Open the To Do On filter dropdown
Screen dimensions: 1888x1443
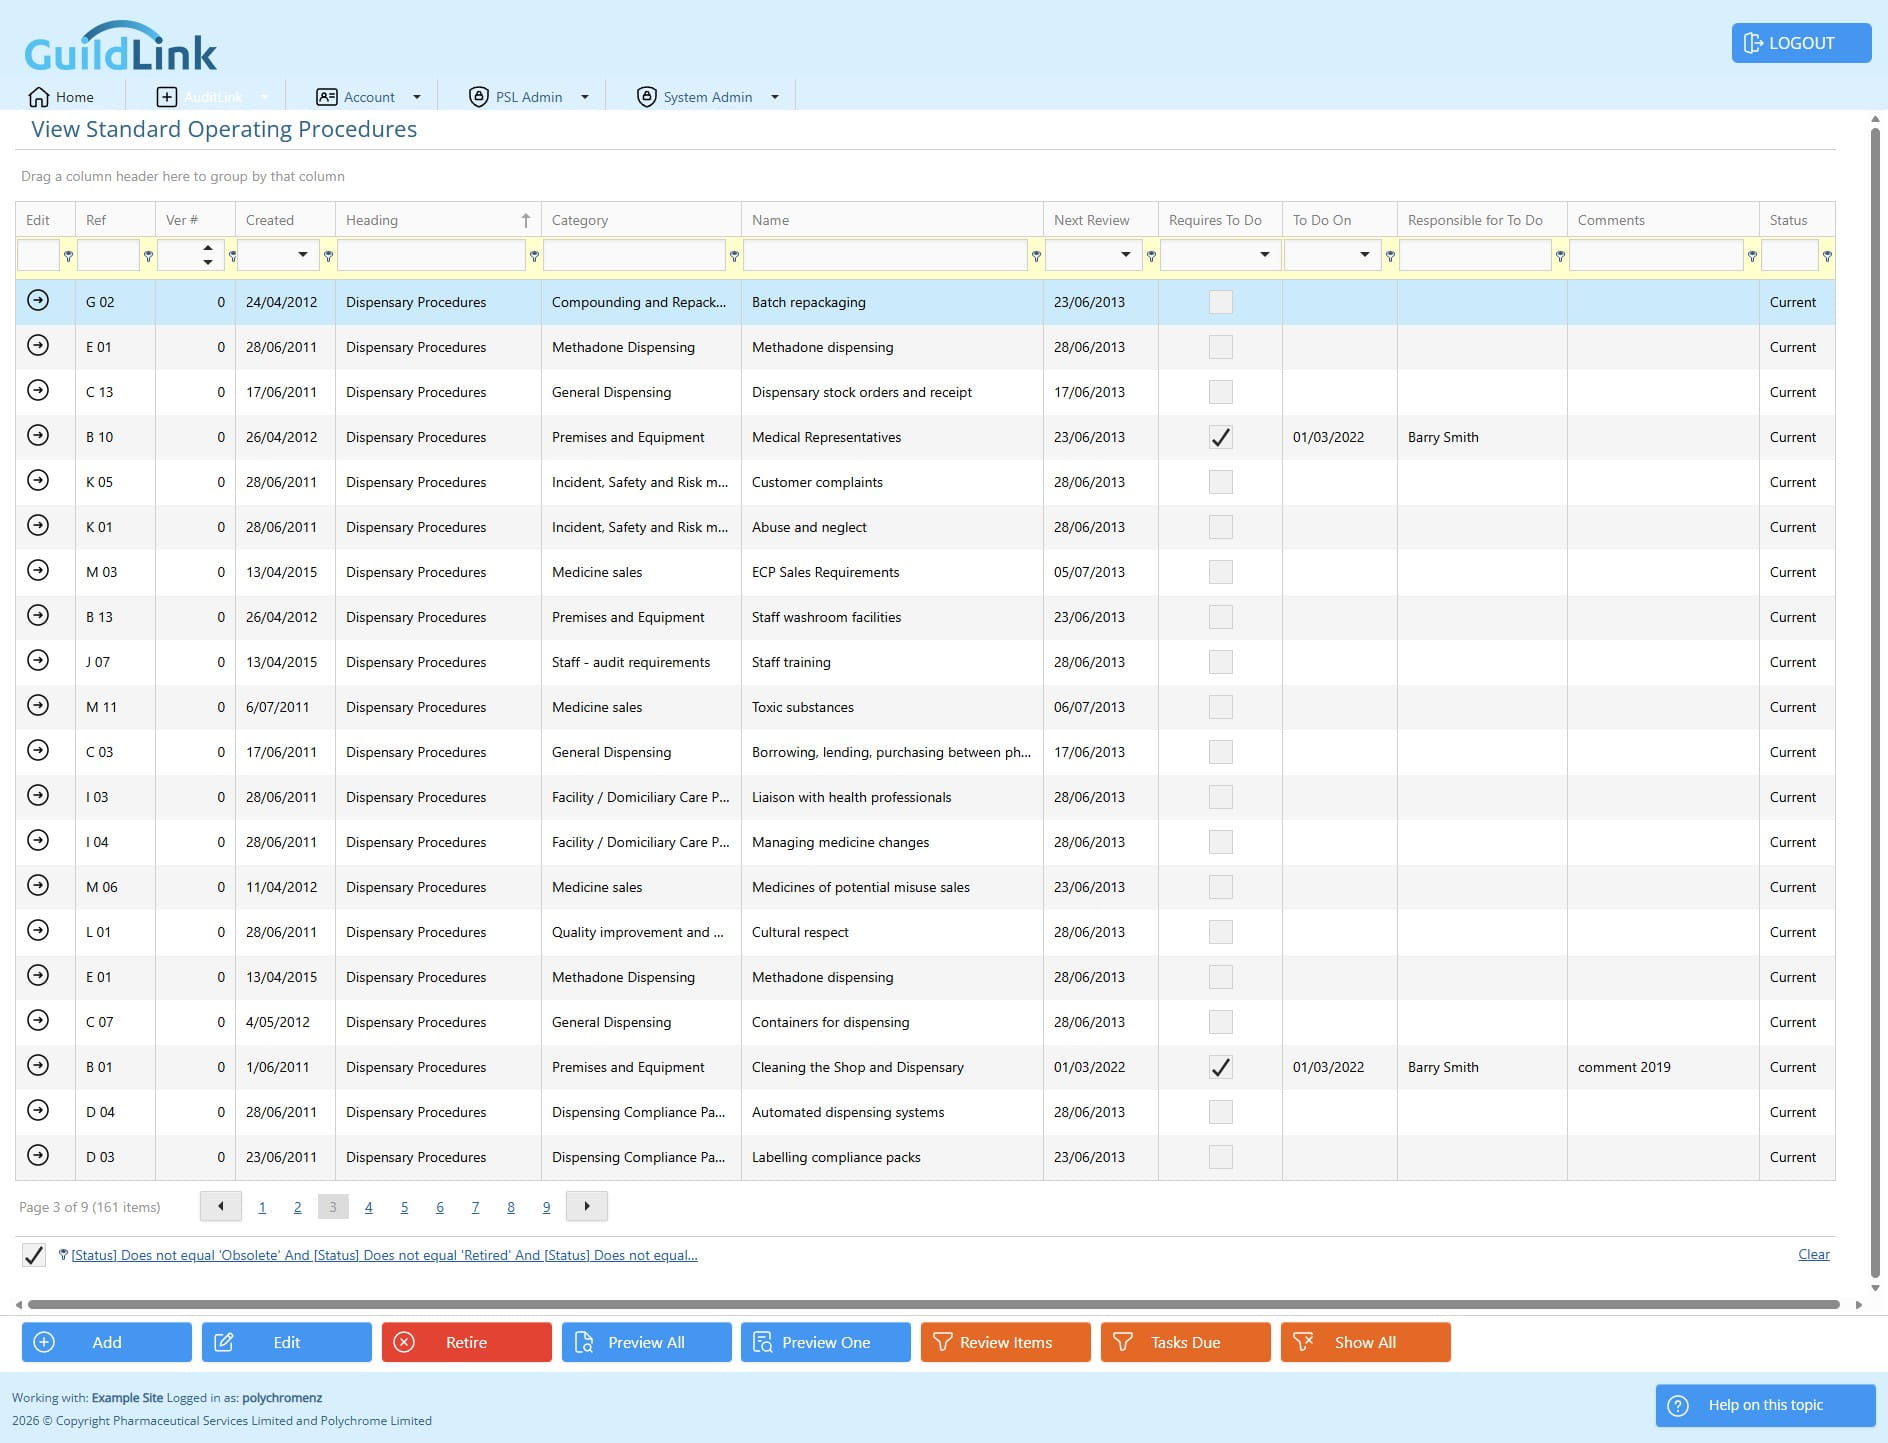tap(1365, 255)
